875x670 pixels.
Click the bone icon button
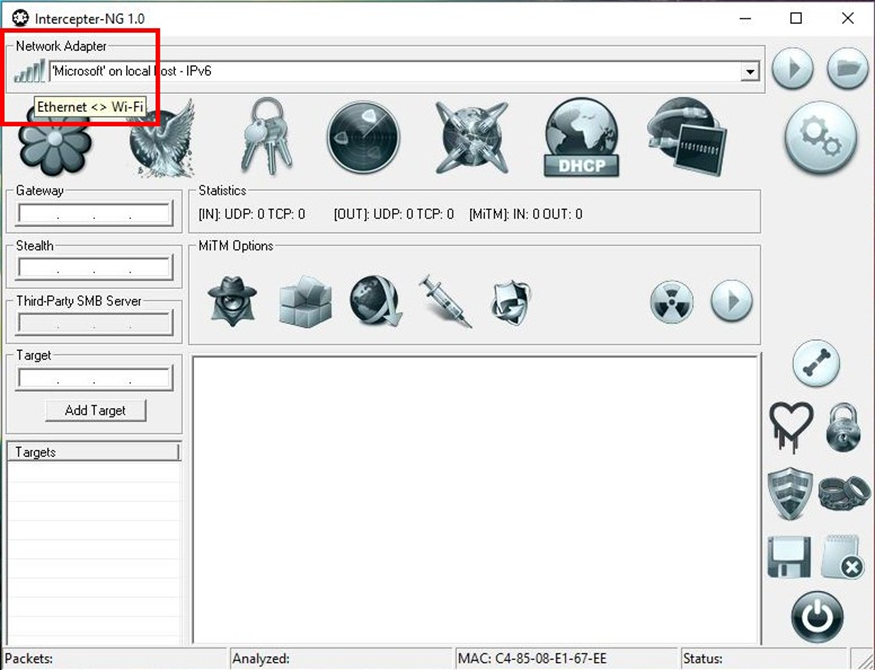(816, 363)
